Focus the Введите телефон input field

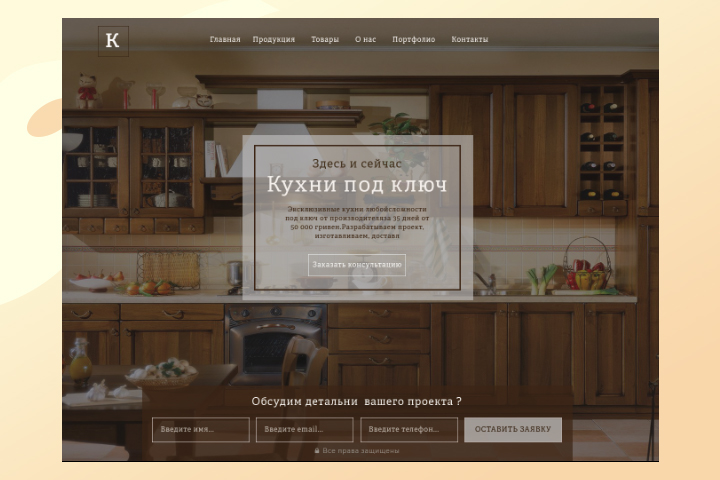pyautogui.click(x=409, y=429)
